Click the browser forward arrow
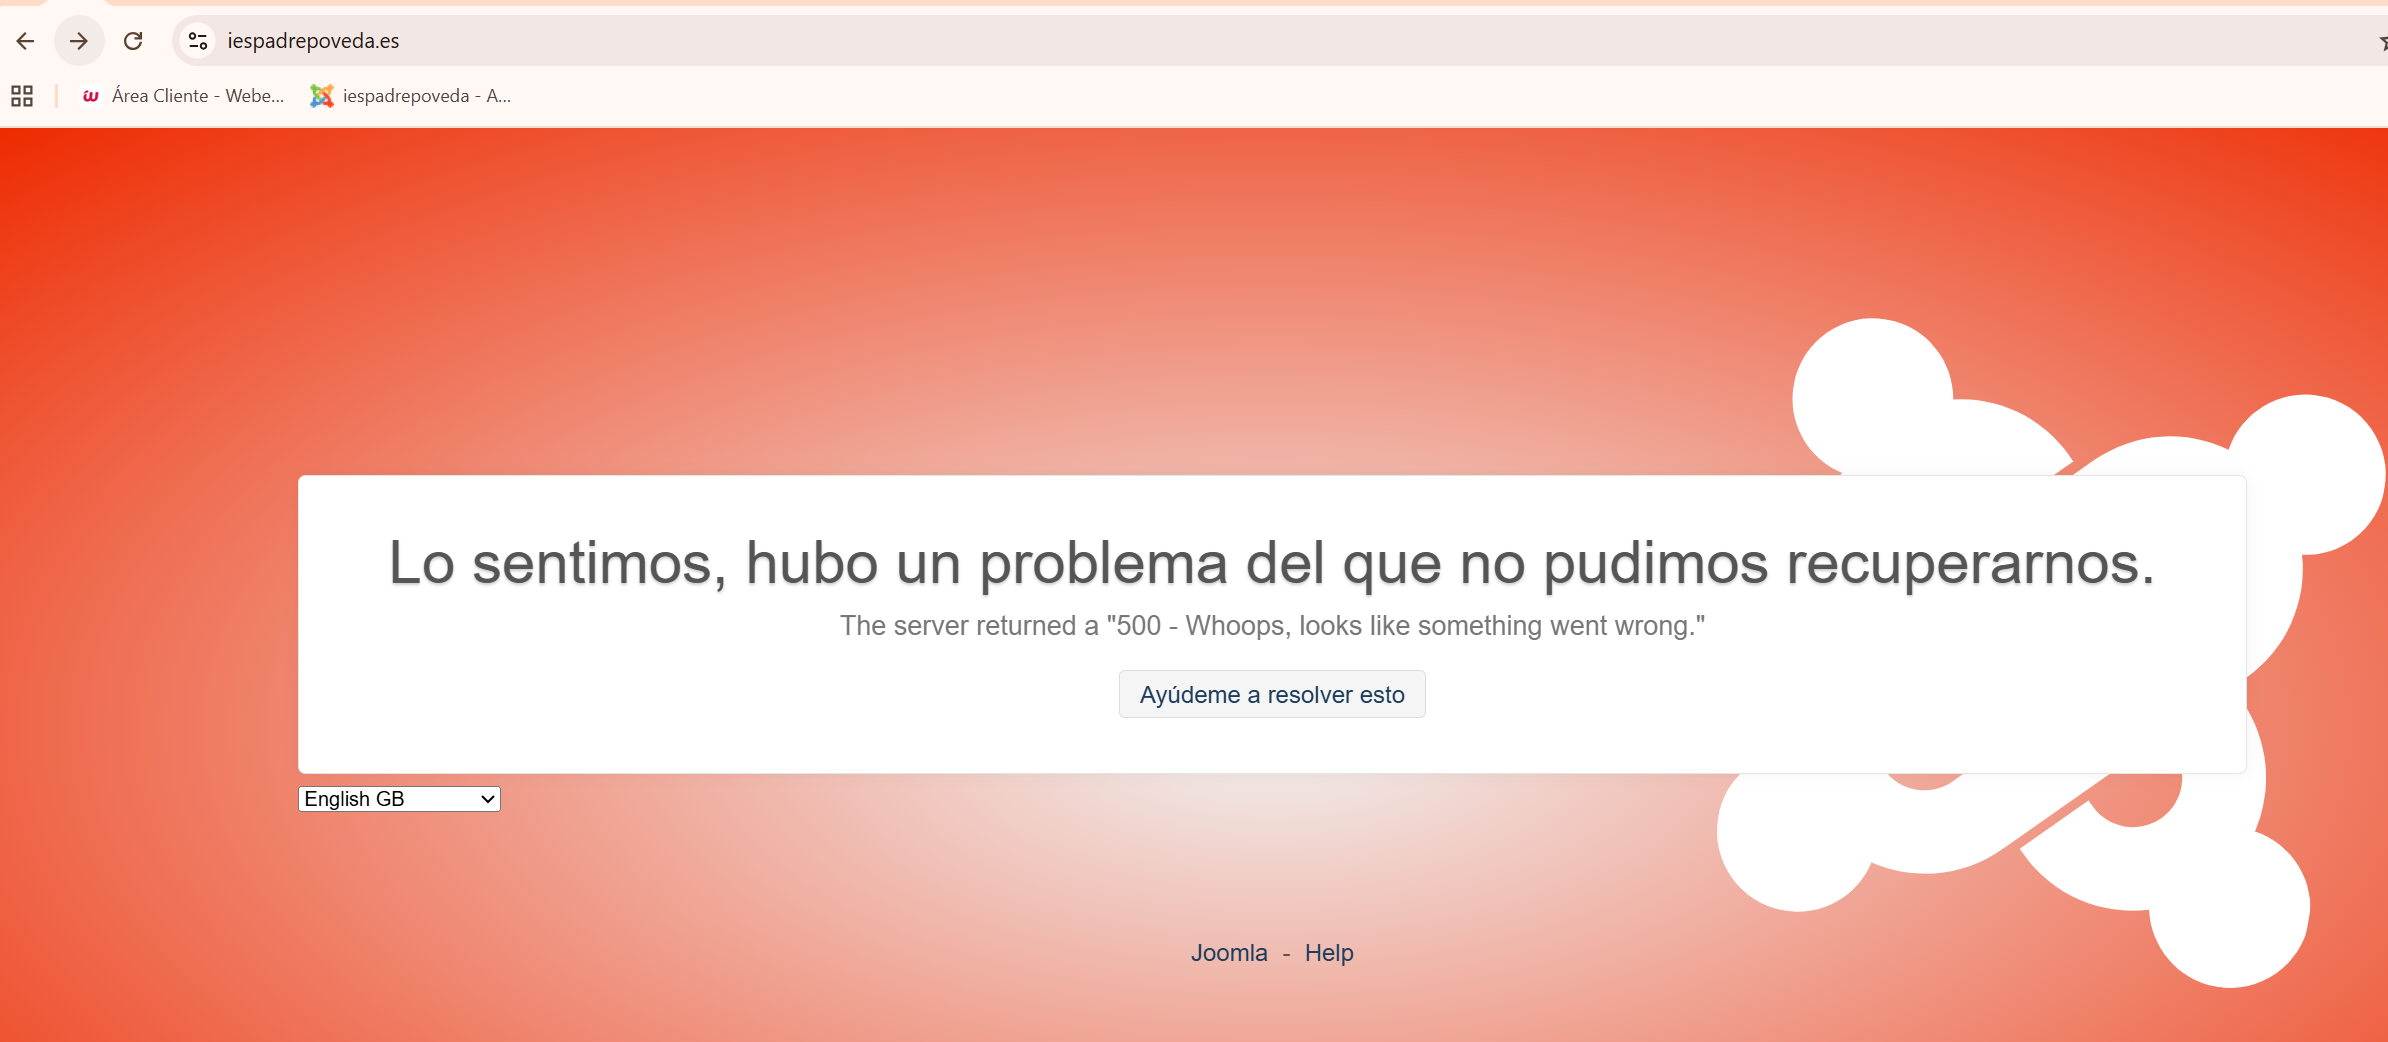2388x1042 pixels. coord(79,41)
